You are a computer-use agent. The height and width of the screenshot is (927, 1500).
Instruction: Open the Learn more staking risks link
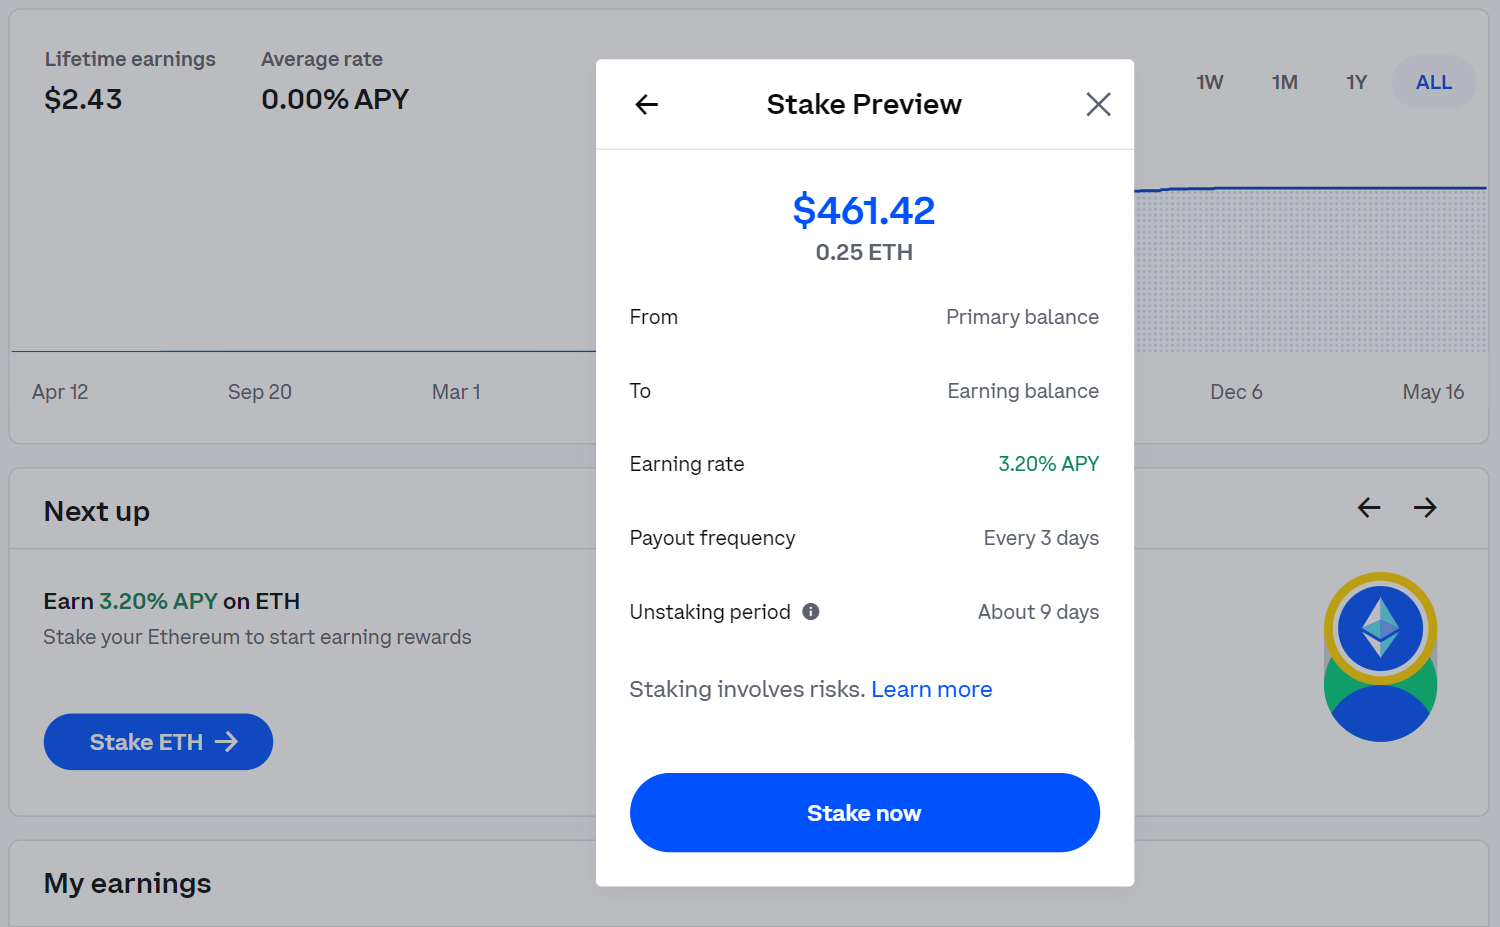pos(931,689)
